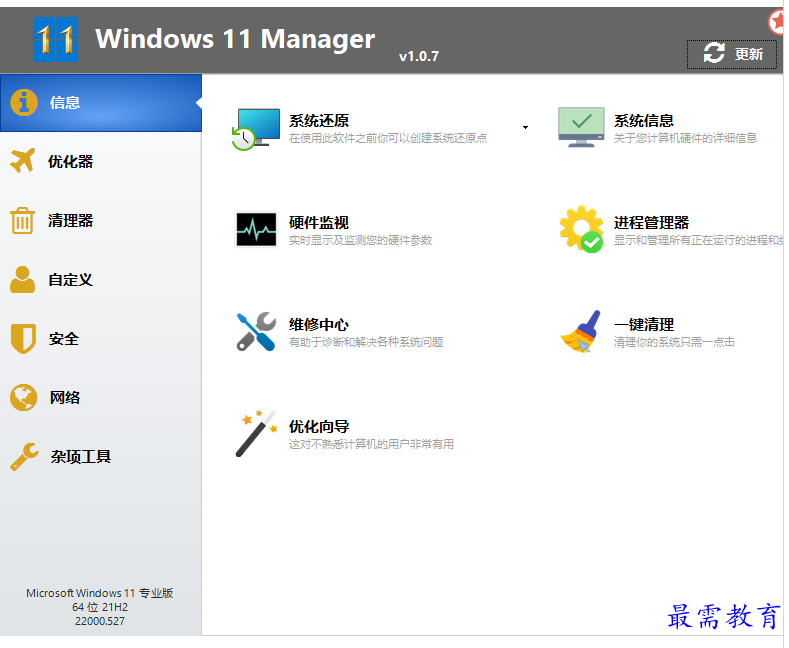Click the 一键清理 title text

644,325
